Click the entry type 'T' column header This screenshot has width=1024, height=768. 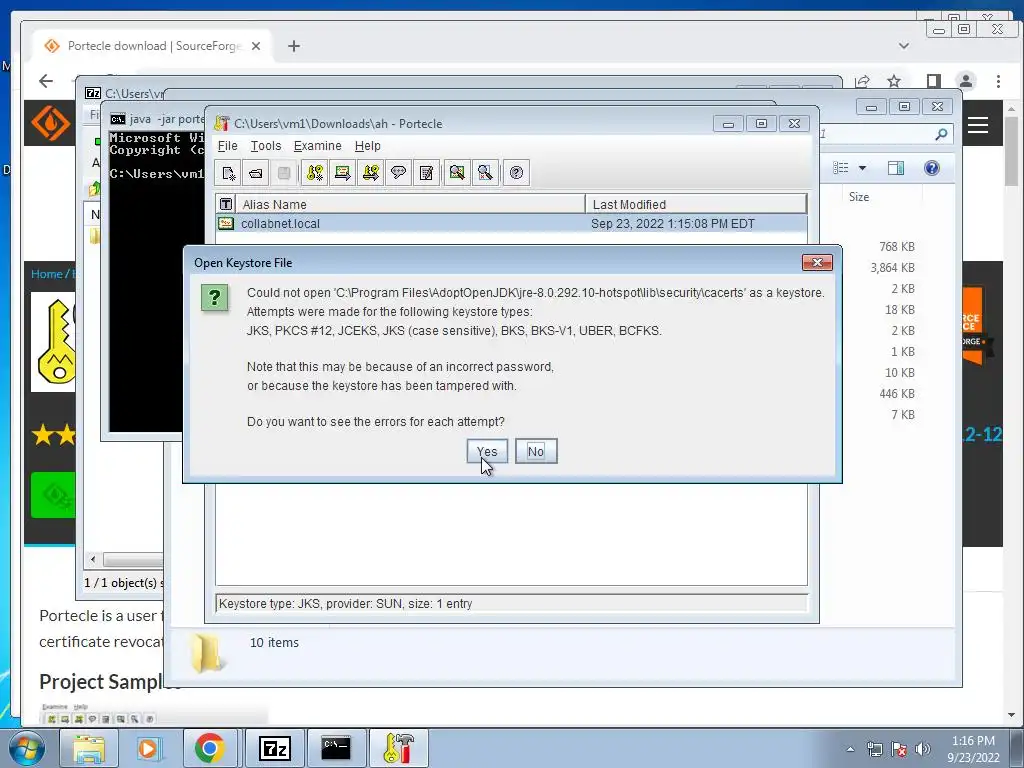225,204
